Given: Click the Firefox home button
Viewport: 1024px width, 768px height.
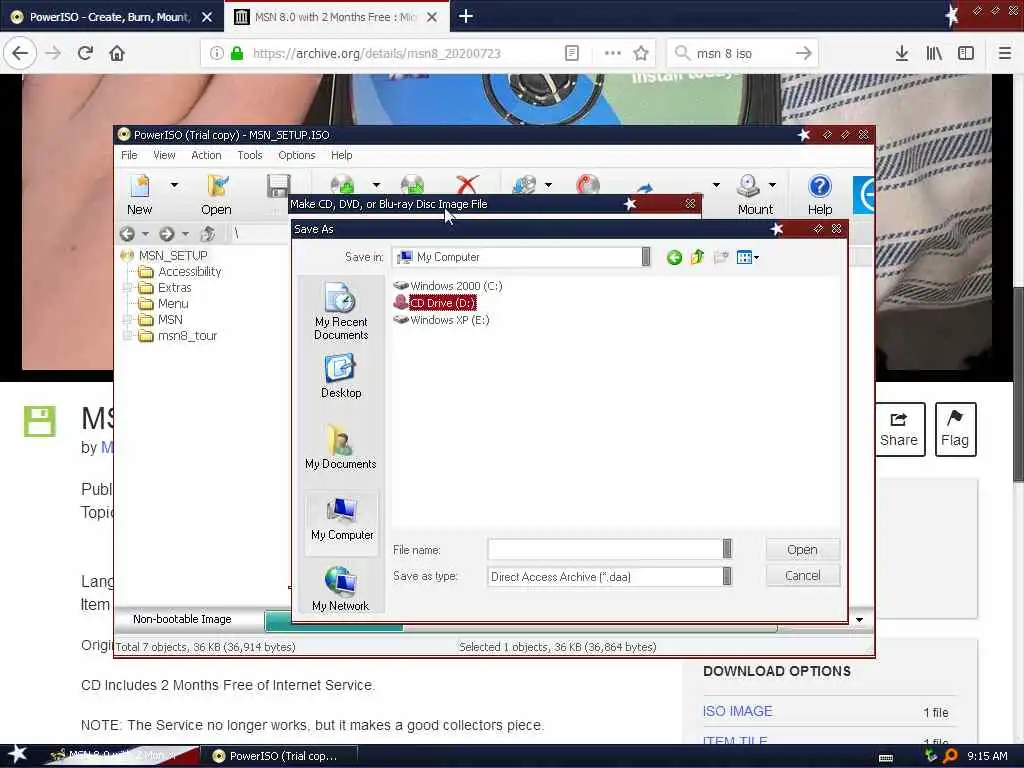Looking at the screenshot, I should coord(117,53).
